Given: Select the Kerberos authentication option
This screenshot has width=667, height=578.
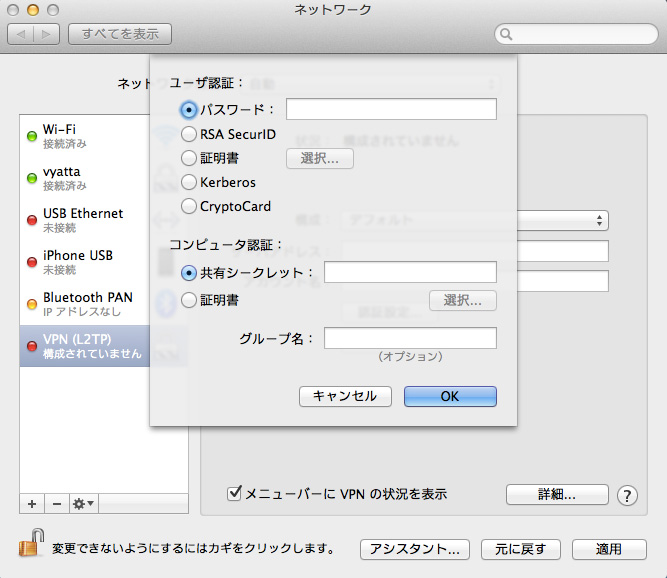Looking at the screenshot, I should click(189, 182).
